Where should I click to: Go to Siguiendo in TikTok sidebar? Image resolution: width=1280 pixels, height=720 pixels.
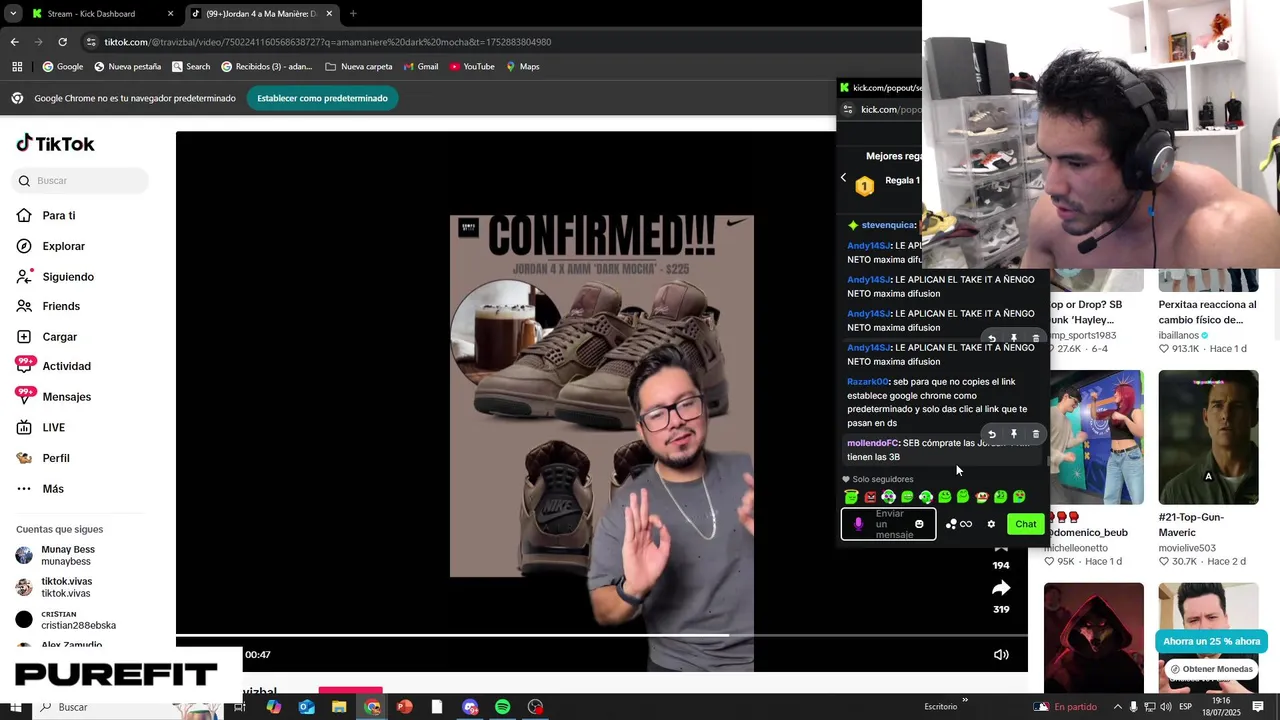[x=55, y=277]
